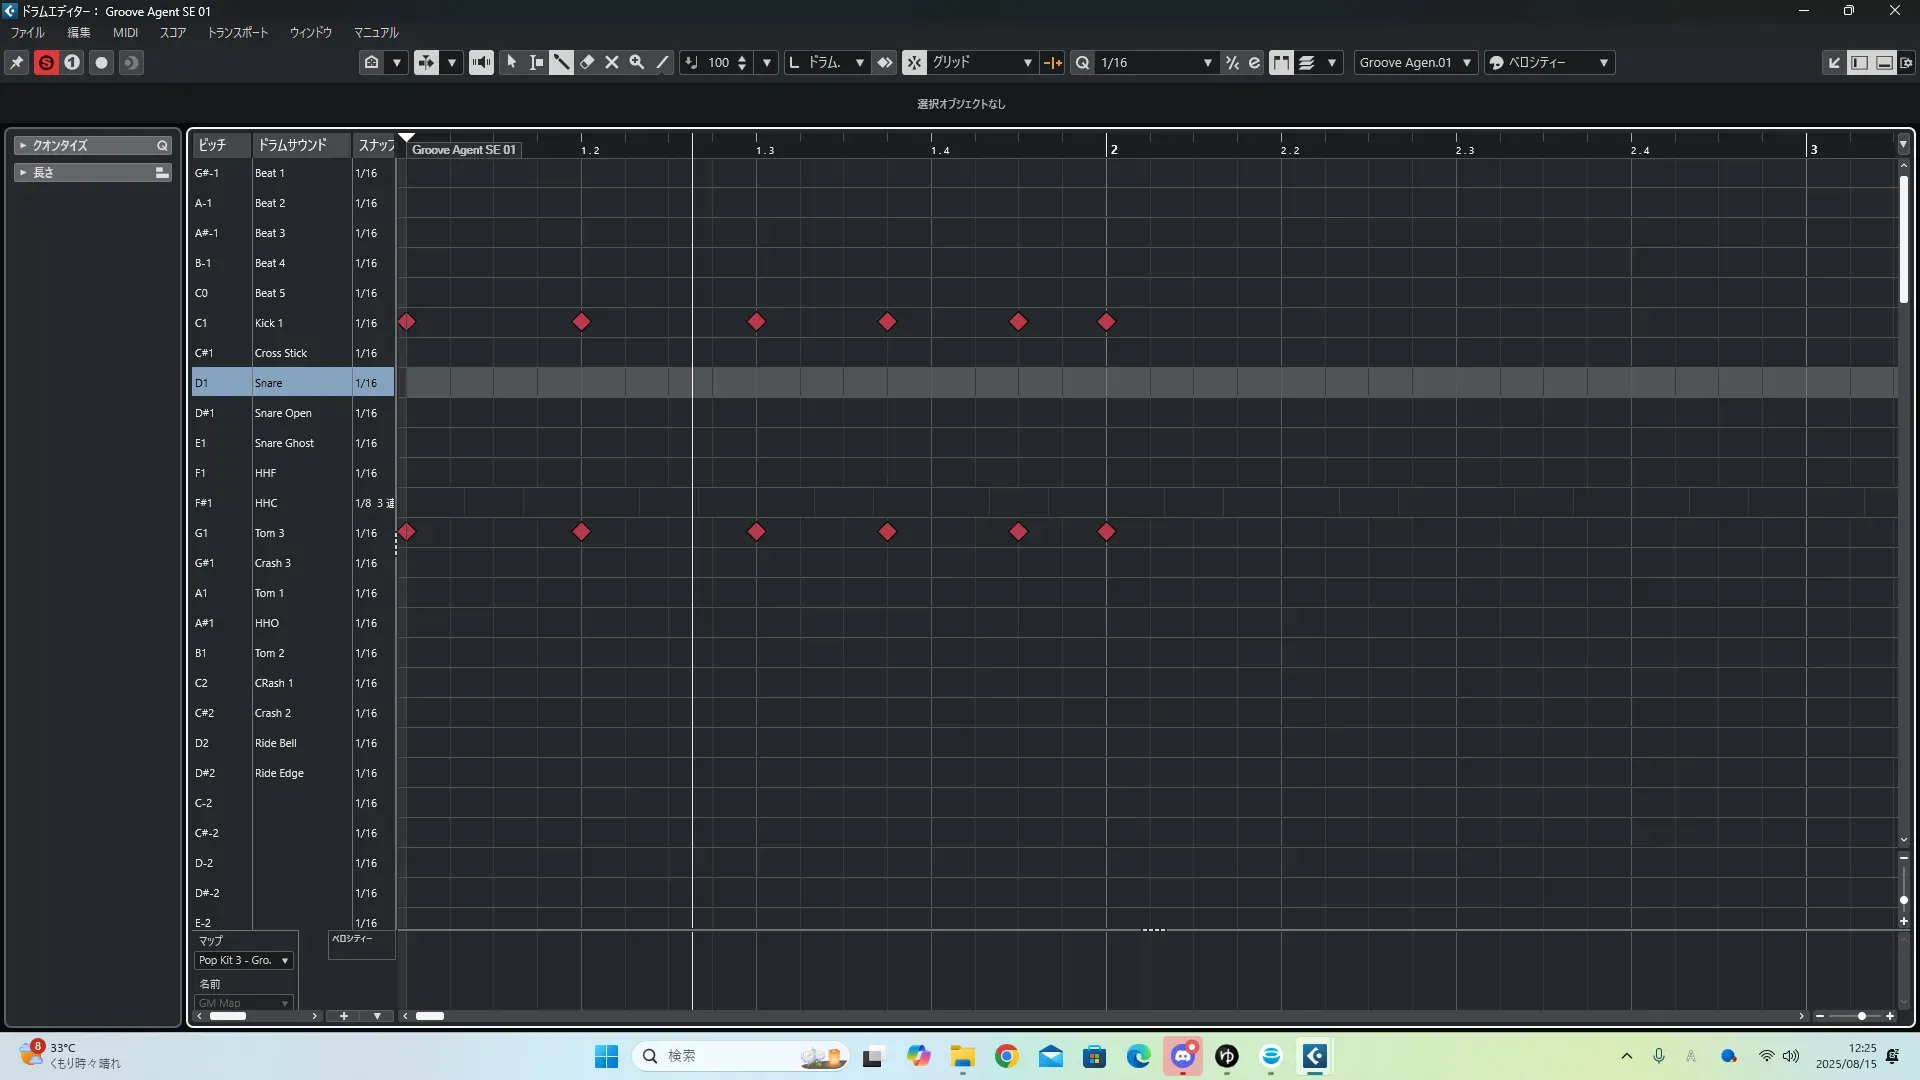This screenshot has width=1920, height=1080.
Task: Select the Erase tool in toolbar
Action: 587,62
